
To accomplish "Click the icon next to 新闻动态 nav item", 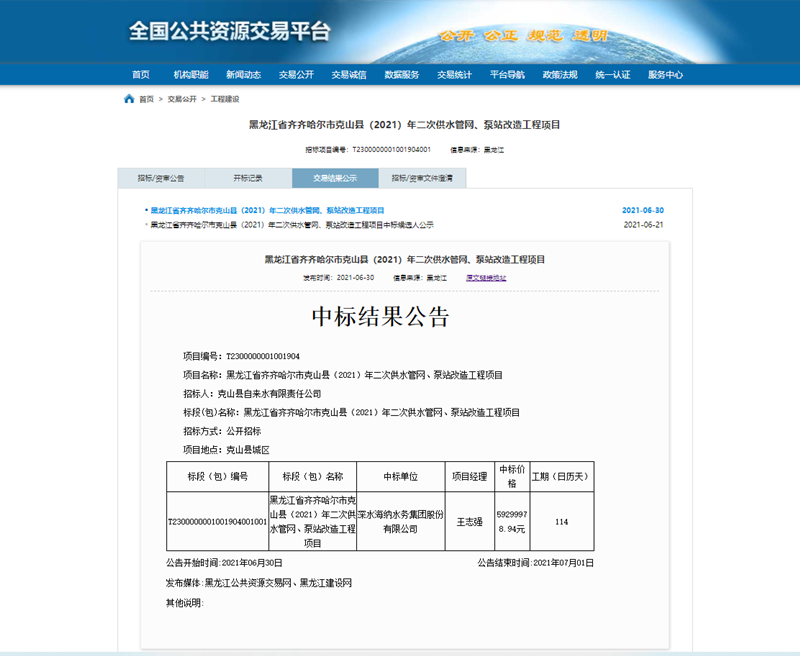I will tap(242, 73).
